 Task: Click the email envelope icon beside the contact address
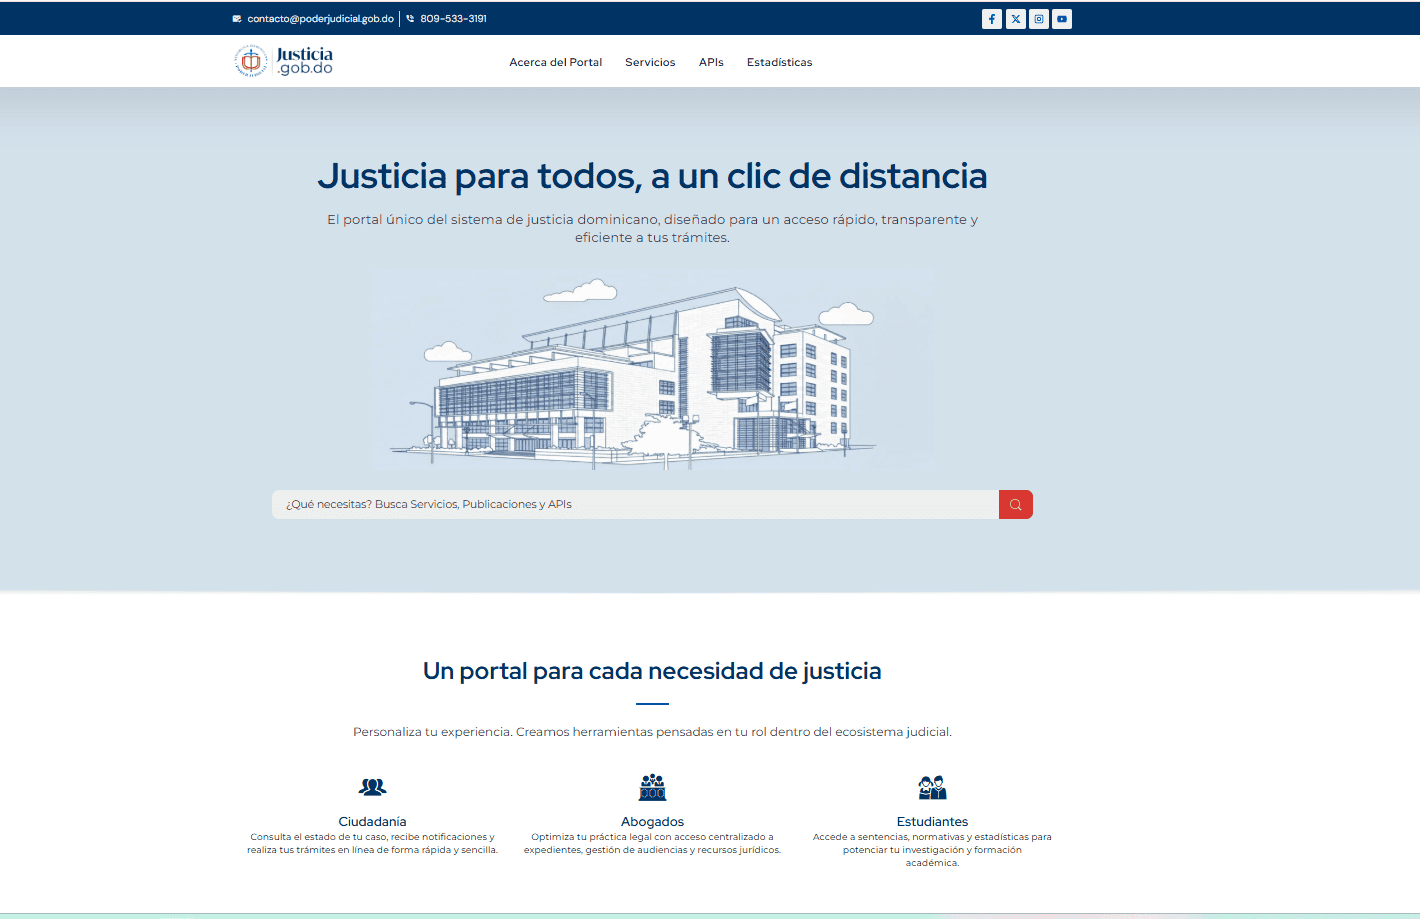pos(236,18)
